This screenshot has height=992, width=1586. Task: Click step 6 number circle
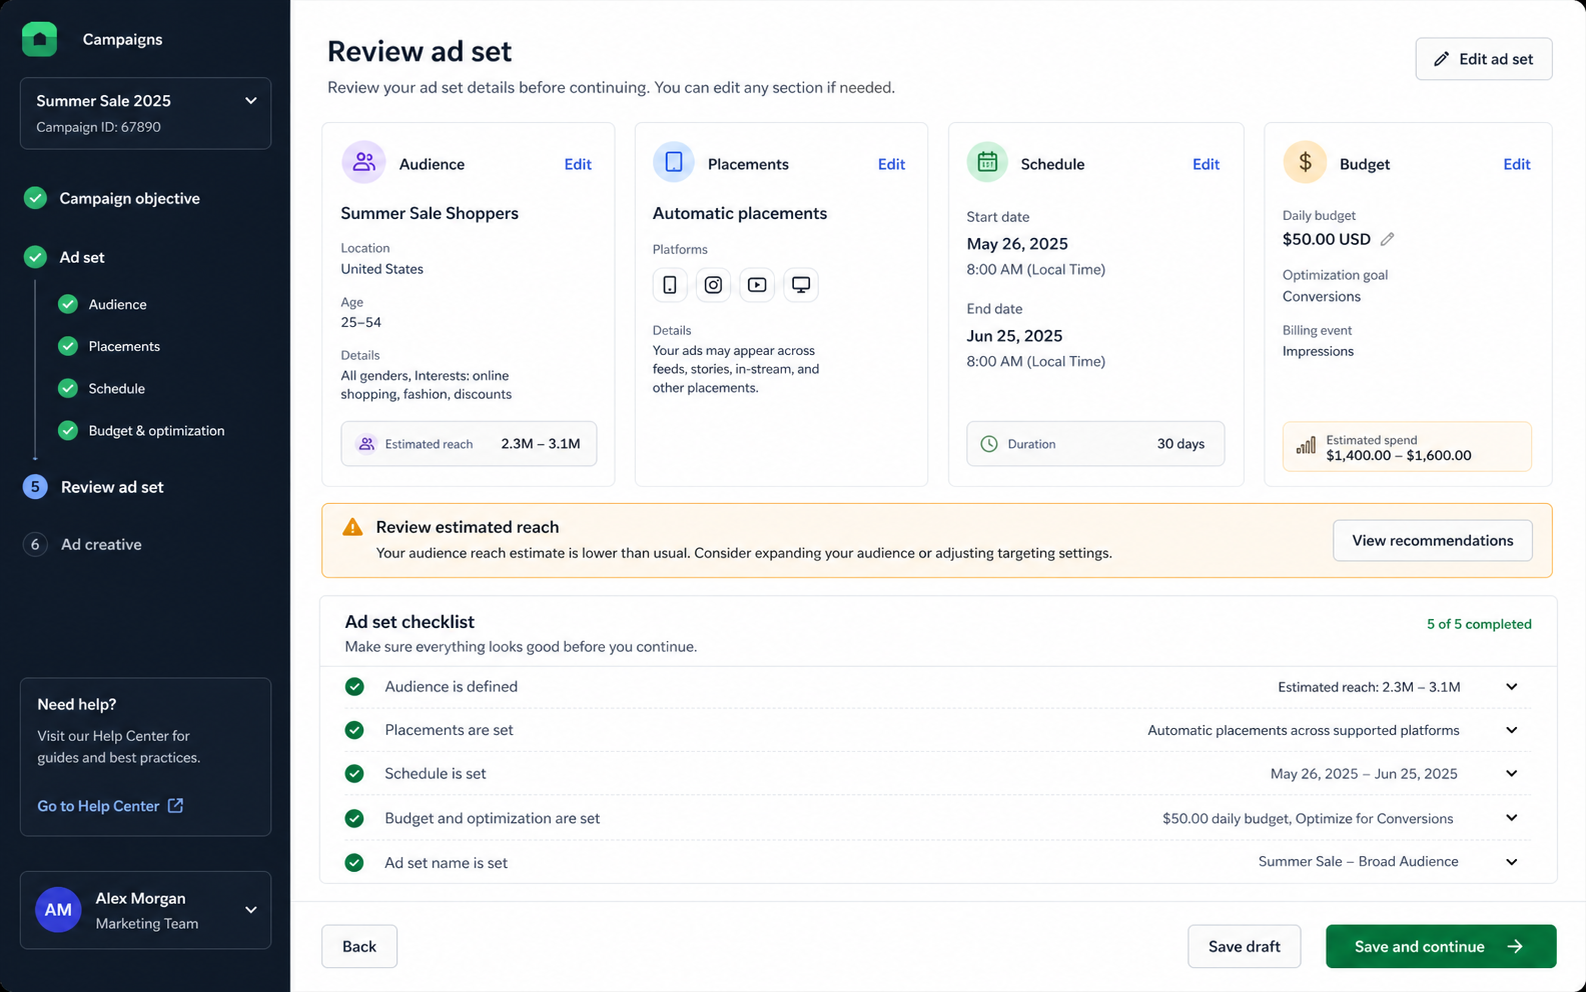(35, 544)
